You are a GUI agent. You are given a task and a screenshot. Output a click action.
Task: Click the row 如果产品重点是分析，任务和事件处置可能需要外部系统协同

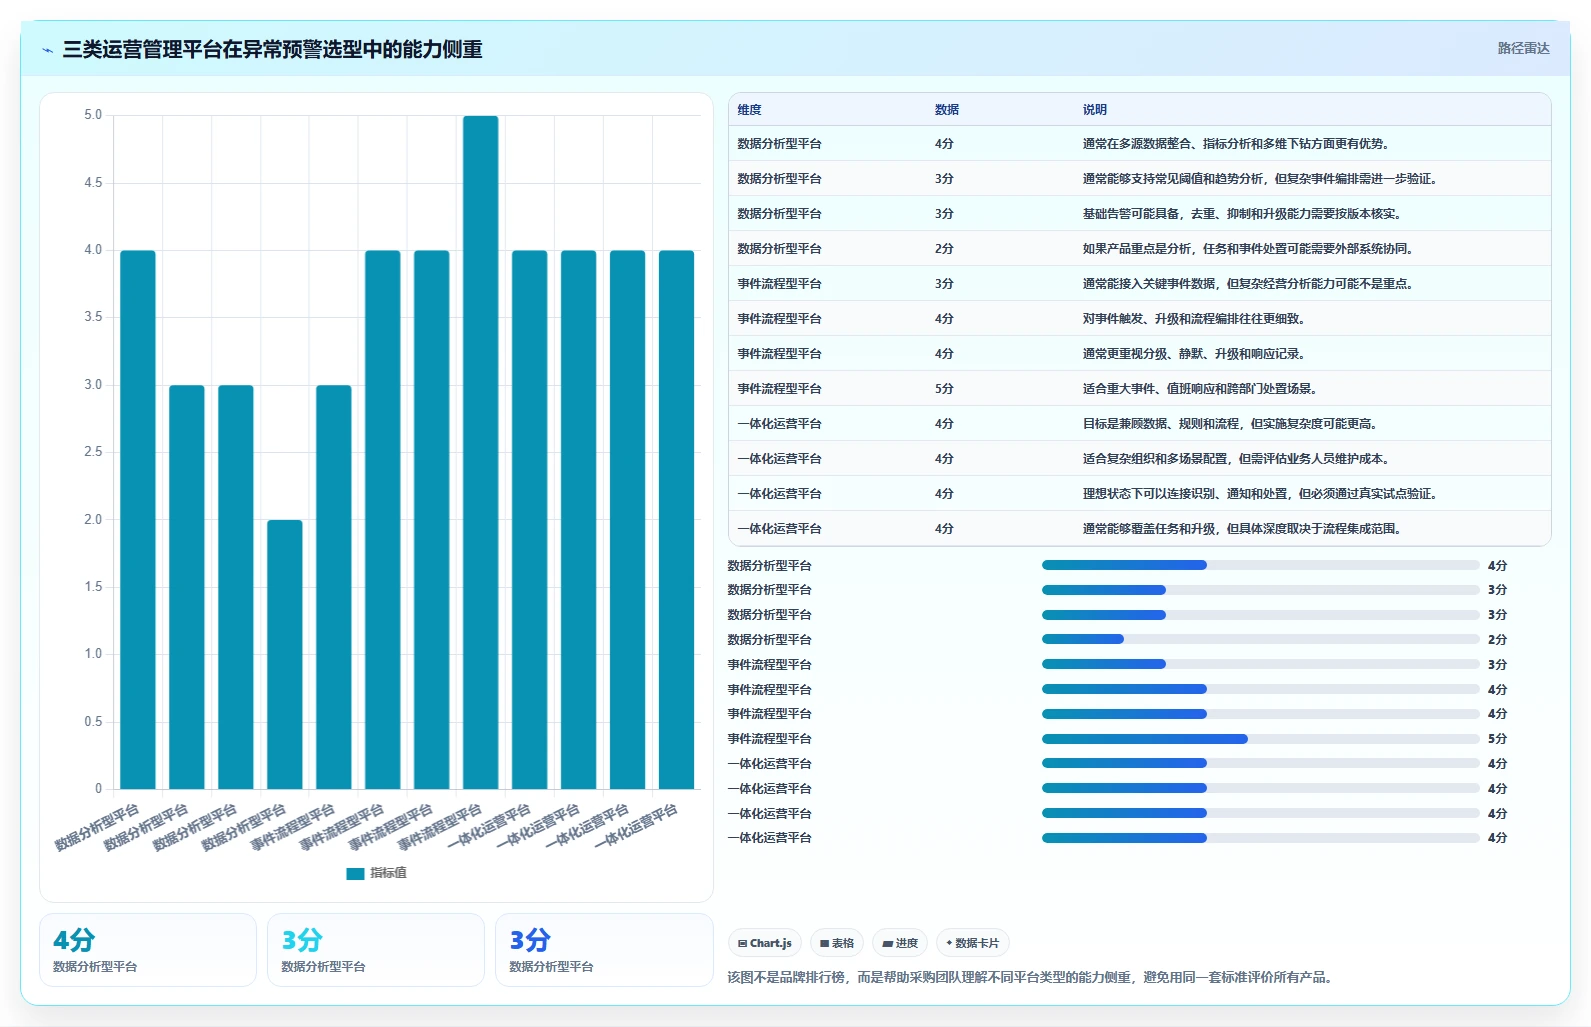pos(1140,249)
